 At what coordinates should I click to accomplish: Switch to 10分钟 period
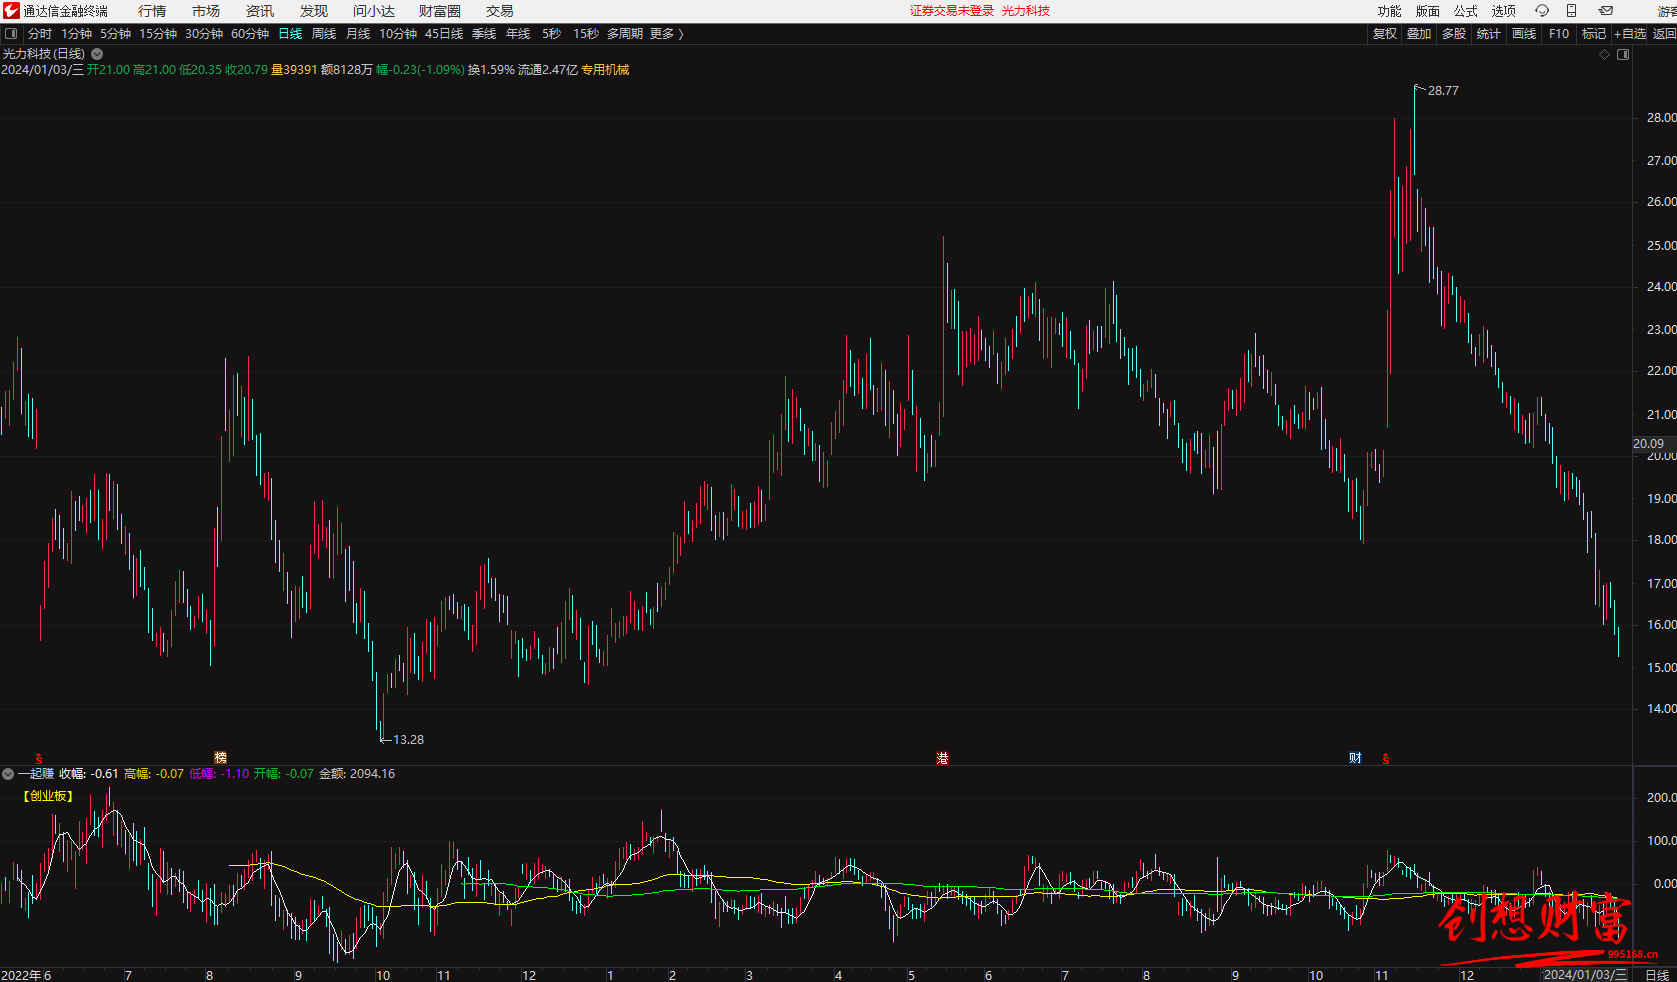(x=398, y=34)
